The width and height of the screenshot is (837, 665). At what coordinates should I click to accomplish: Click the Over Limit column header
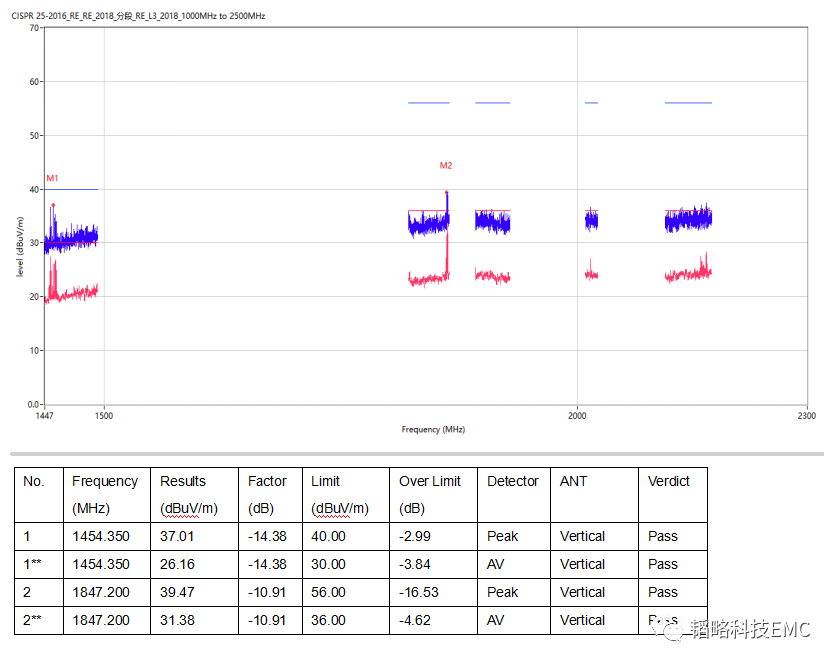coord(430,481)
